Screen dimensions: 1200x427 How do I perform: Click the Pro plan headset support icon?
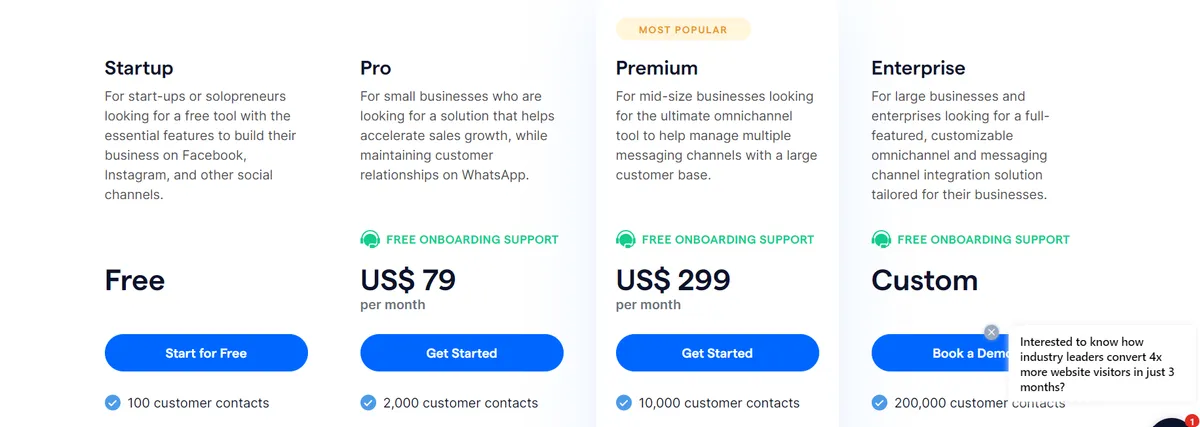coord(370,240)
